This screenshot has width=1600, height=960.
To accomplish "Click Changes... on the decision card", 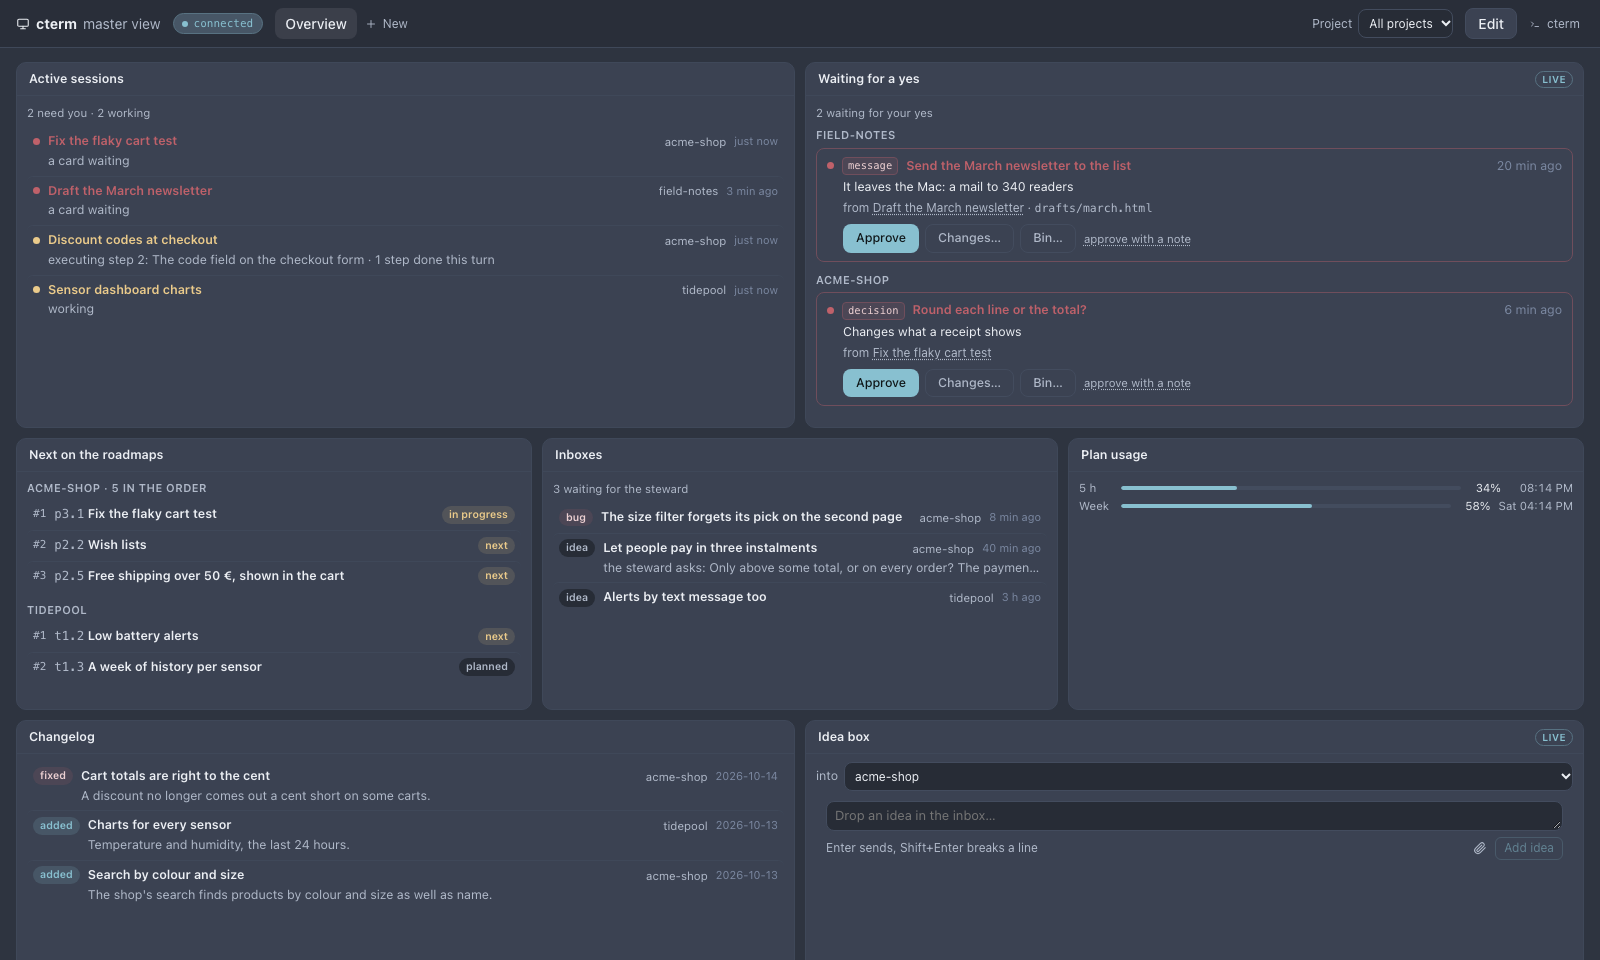I will 969,383.
